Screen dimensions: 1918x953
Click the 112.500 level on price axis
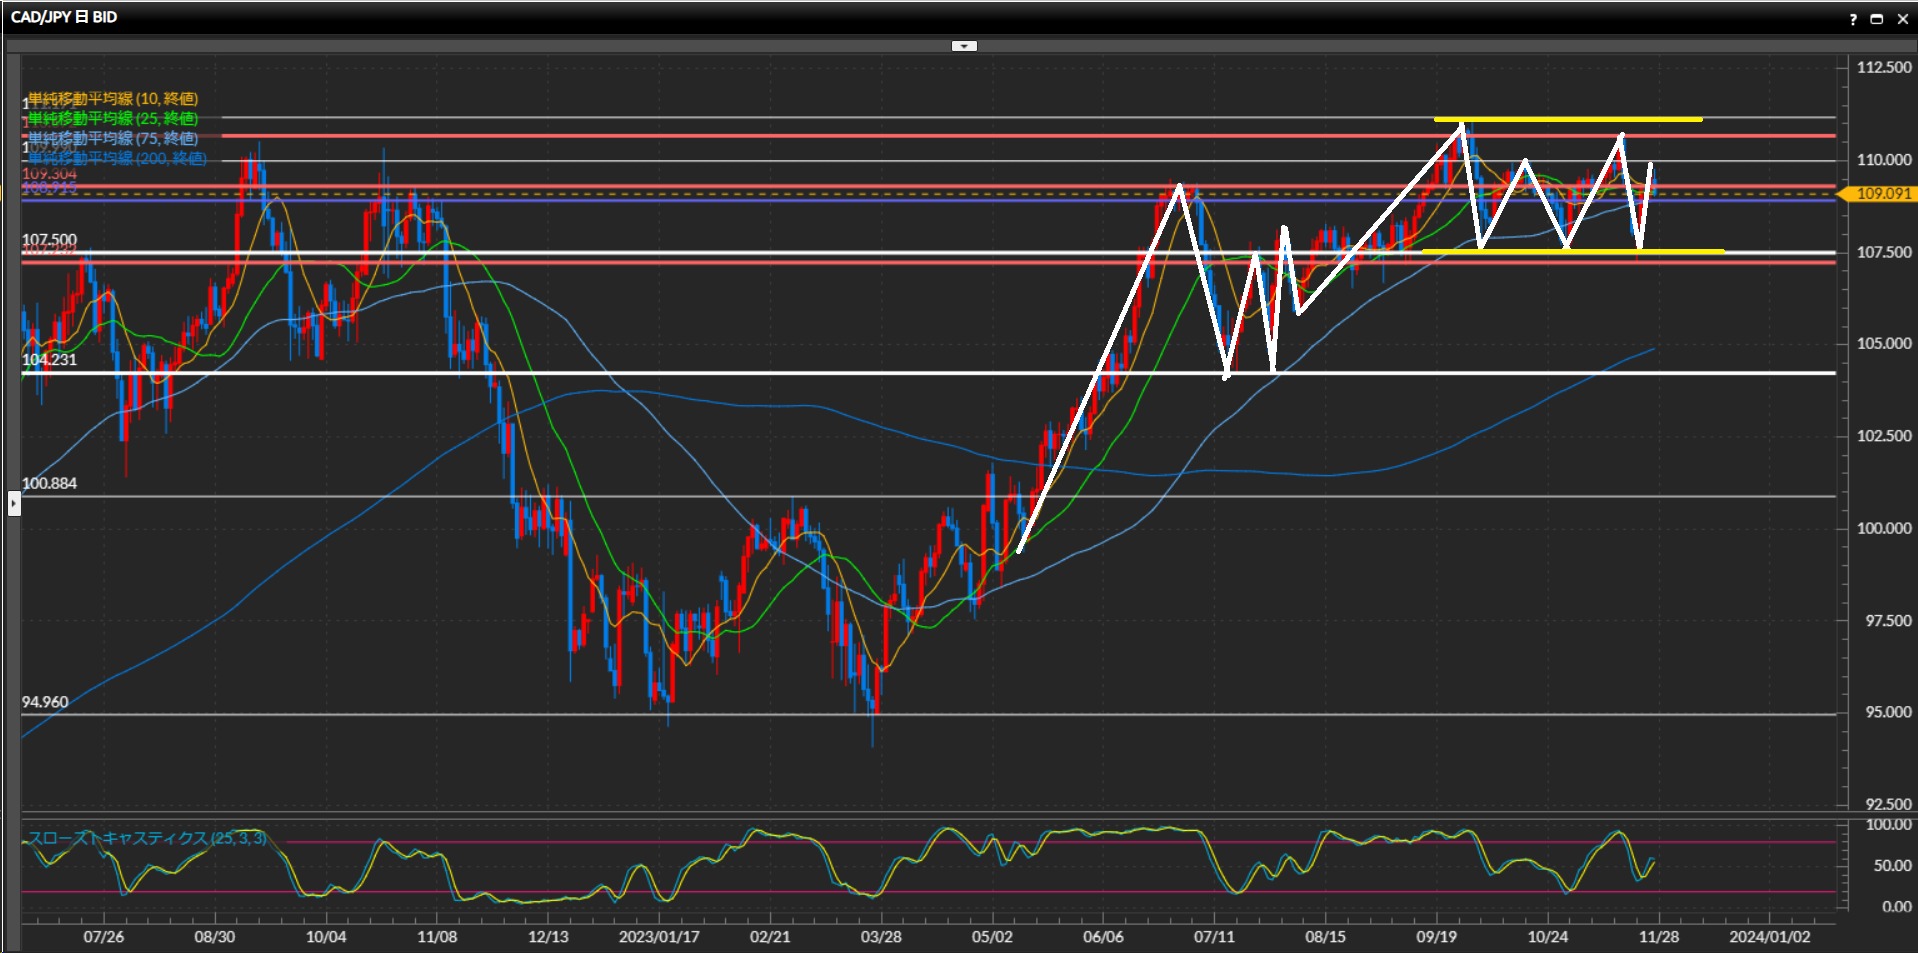[1883, 67]
